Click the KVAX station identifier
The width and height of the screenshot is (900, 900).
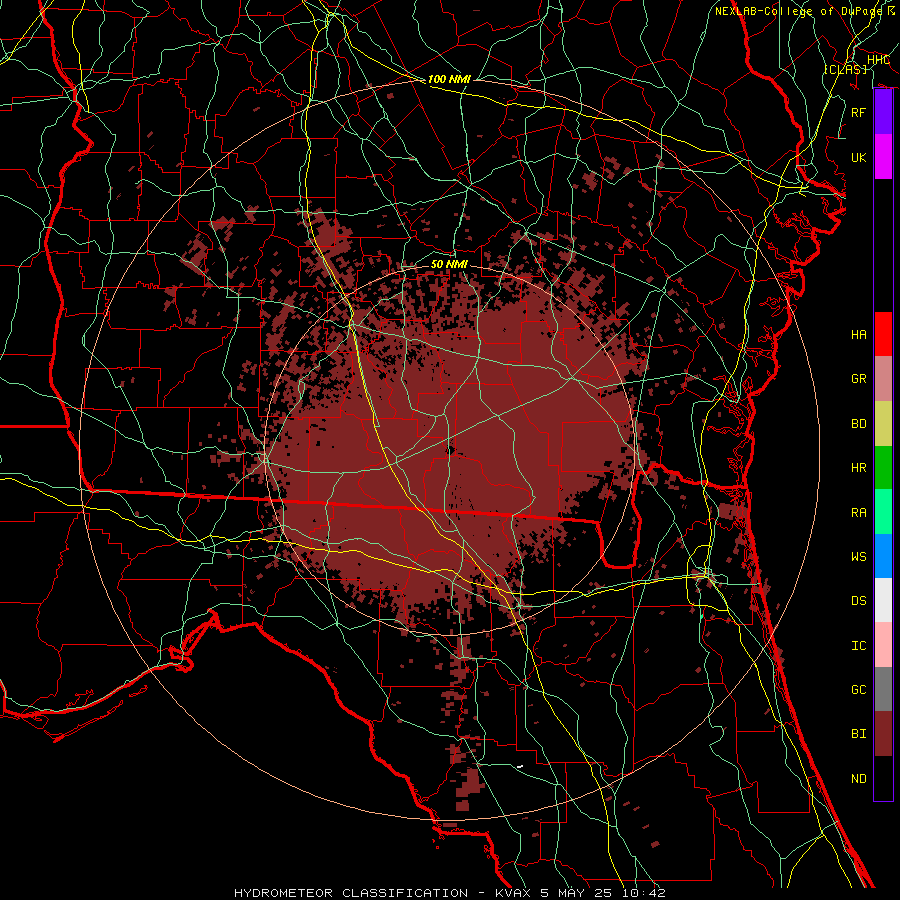[514, 893]
